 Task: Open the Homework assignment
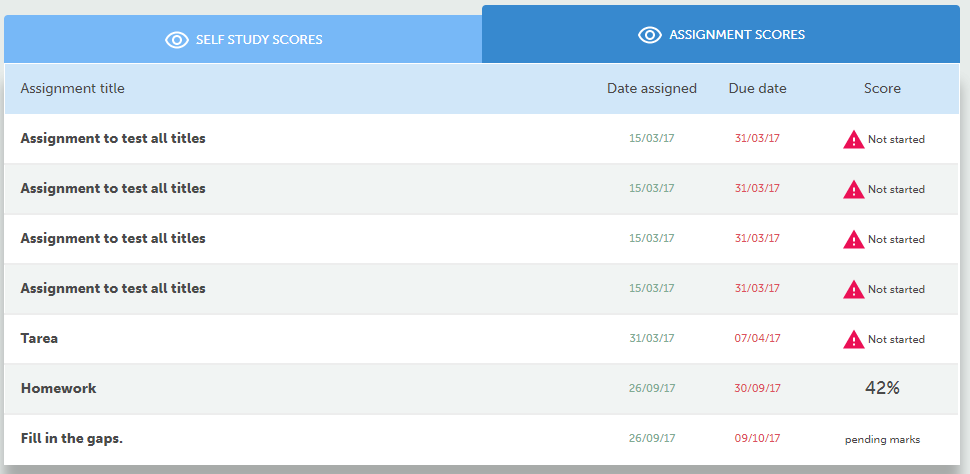click(58, 388)
